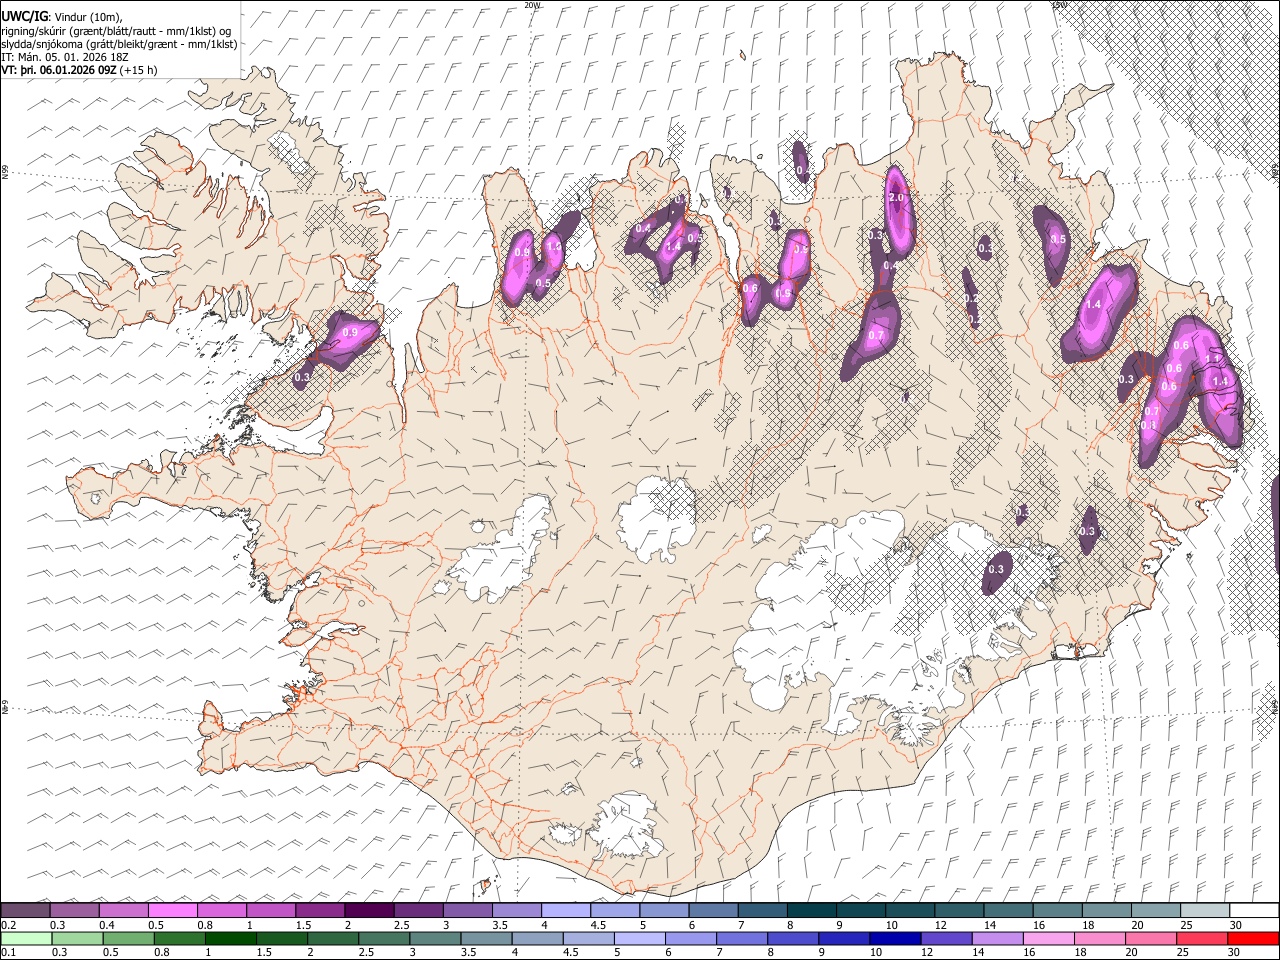Image resolution: width=1280 pixels, height=960 pixels.
Task: Pick the dark teal snow swatch between 8 and 9
Action: (811, 910)
